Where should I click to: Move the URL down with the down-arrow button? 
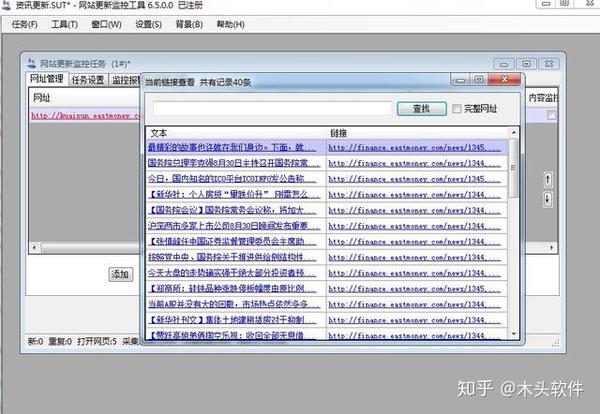(x=548, y=199)
